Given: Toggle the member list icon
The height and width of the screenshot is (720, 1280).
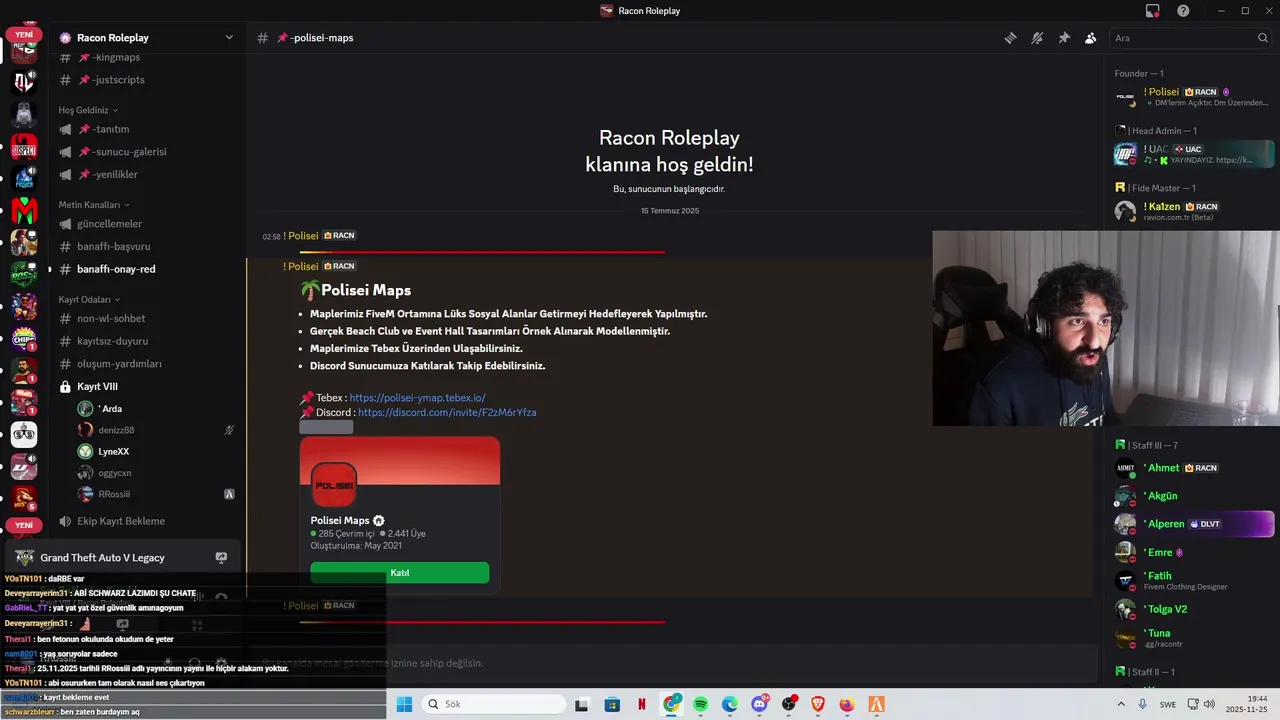Looking at the screenshot, I should [x=1091, y=38].
